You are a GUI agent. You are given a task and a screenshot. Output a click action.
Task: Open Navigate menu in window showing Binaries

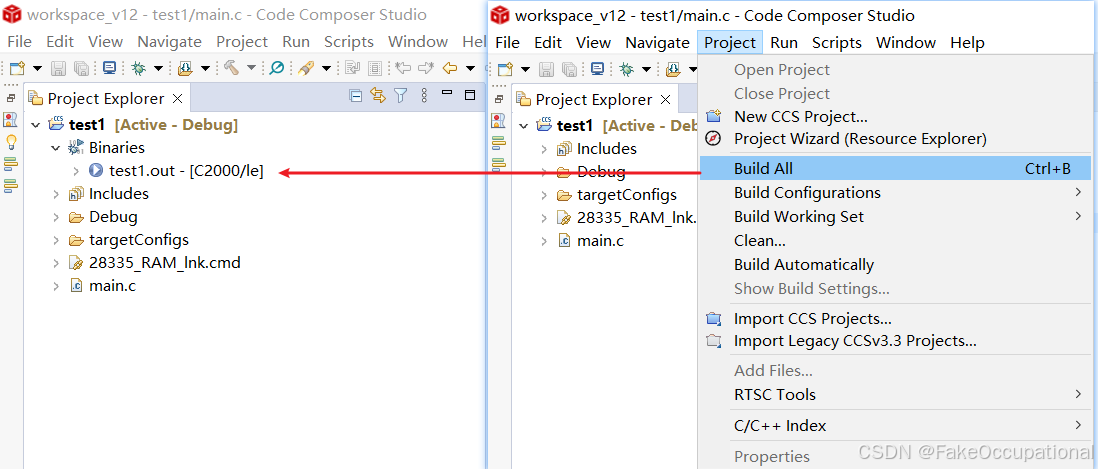[169, 41]
